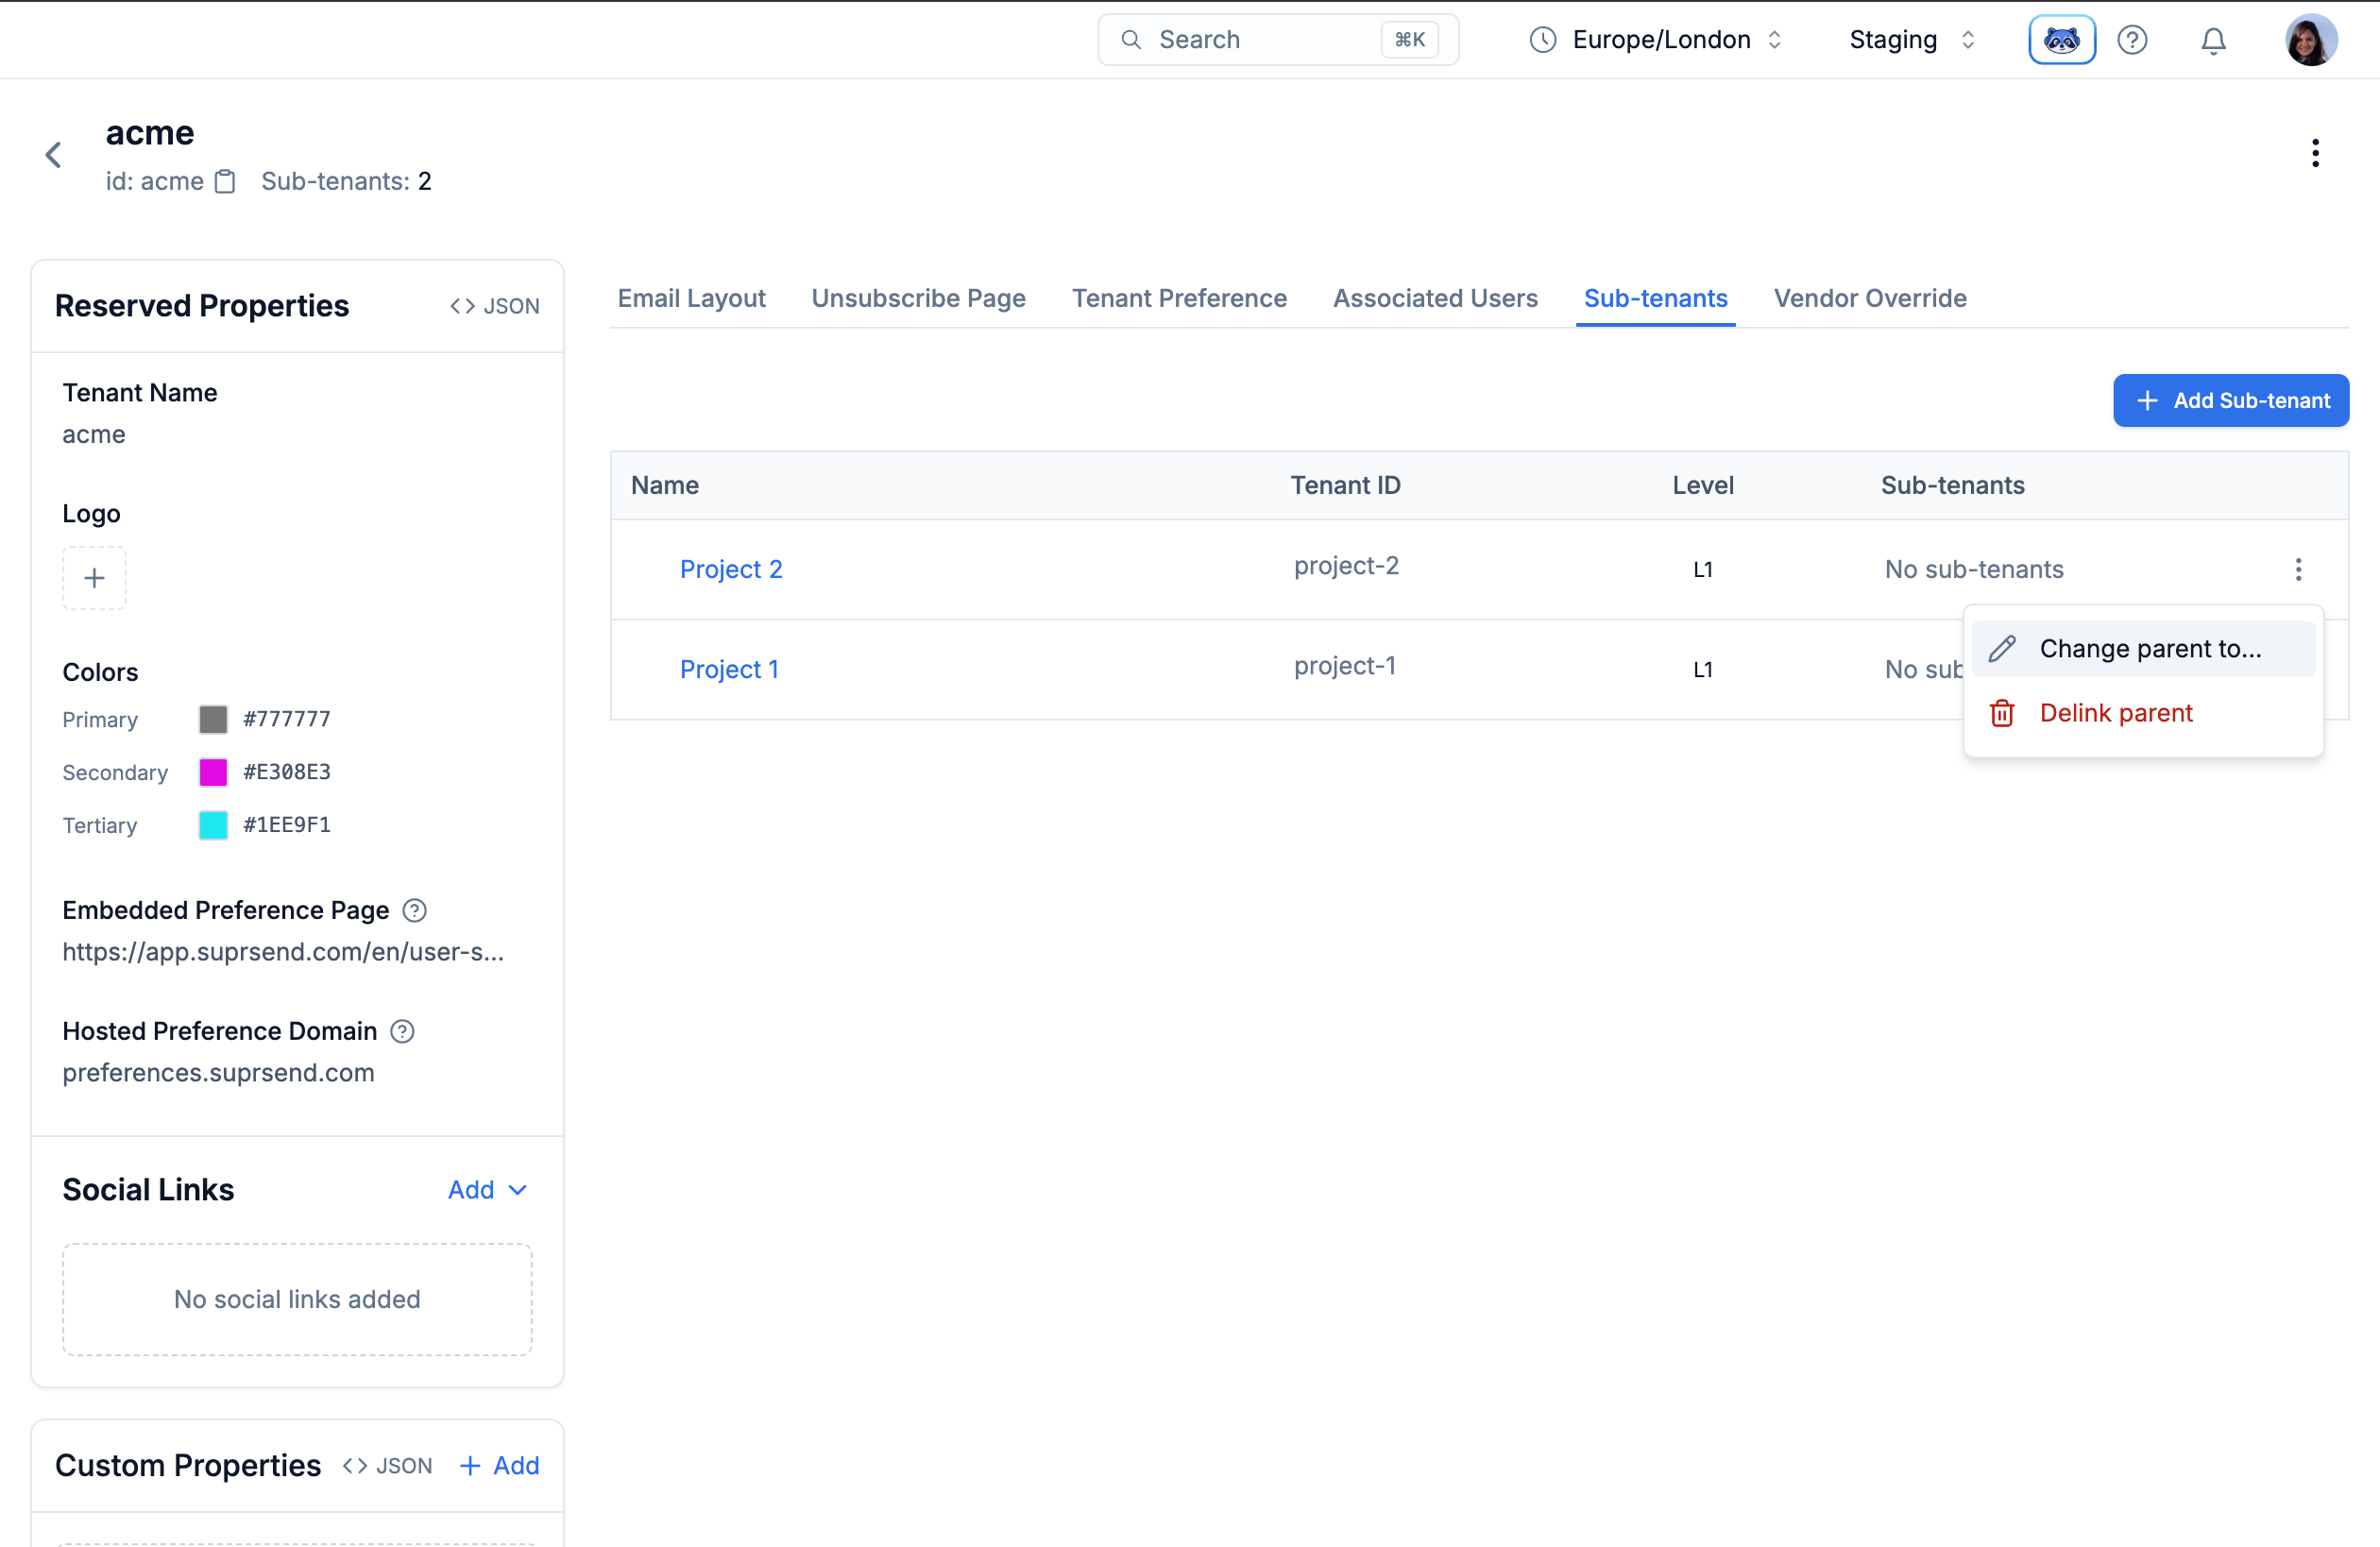View Reserved Properties as JSON
The height and width of the screenshot is (1547, 2380).
(495, 306)
